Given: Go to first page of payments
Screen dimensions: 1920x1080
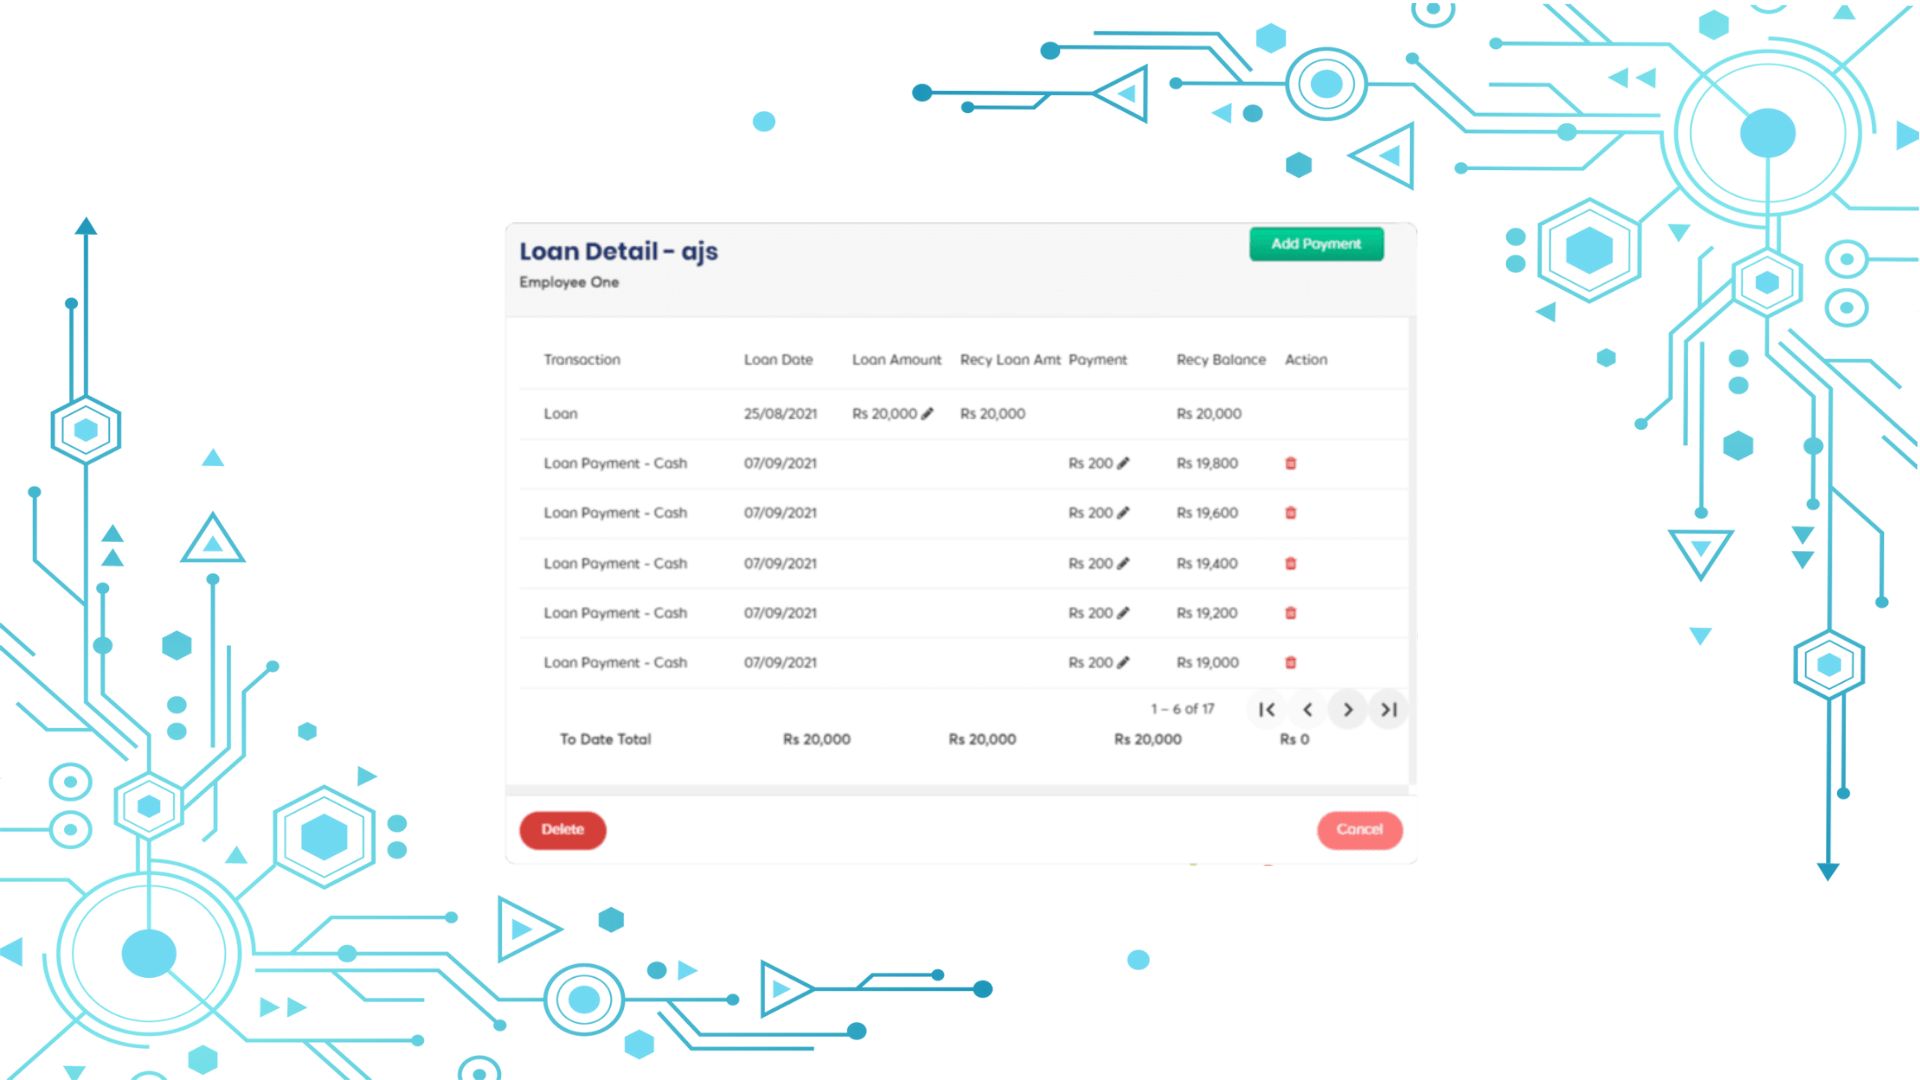Looking at the screenshot, I should [x=1267, y=709].
